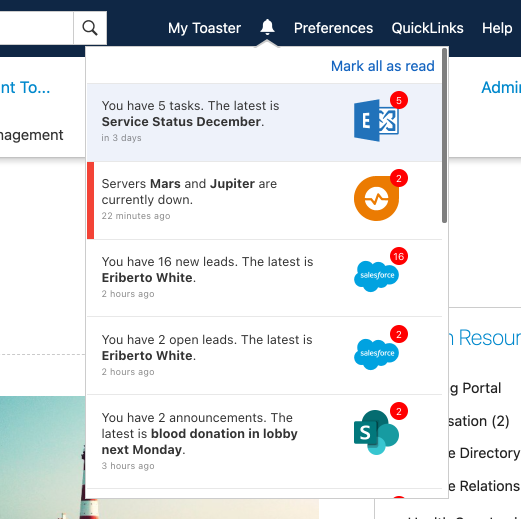
Task: Open the notifications bell icon
Action: [x=267, y=27]
